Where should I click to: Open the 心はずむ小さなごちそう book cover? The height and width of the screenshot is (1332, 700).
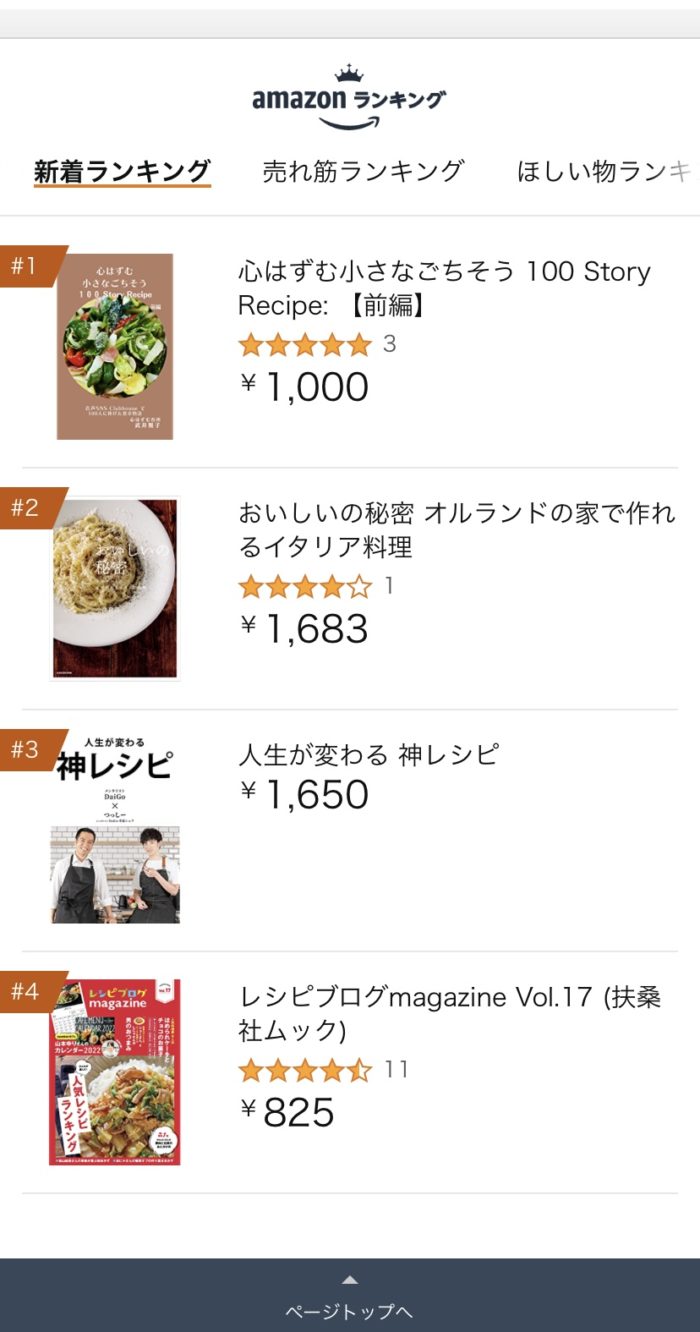pyautogui.click(x=115, y=346)
